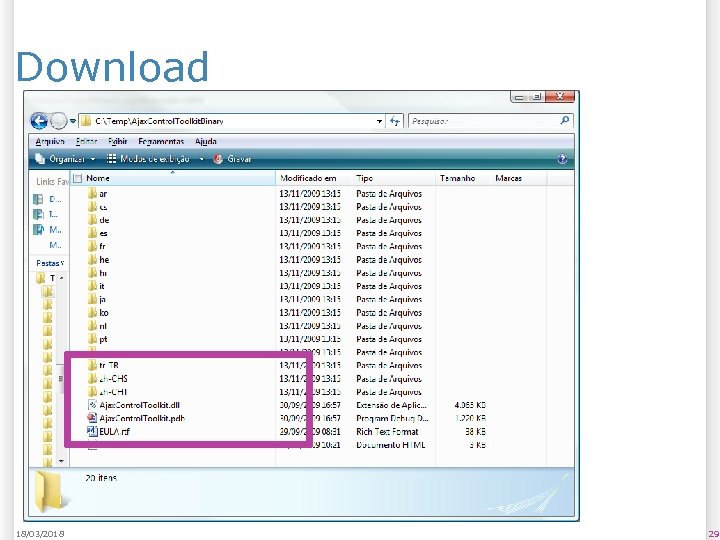This screenshot has width=720, height=540.
Task: Open the Arquivo menu
Action: pos(50,141)
